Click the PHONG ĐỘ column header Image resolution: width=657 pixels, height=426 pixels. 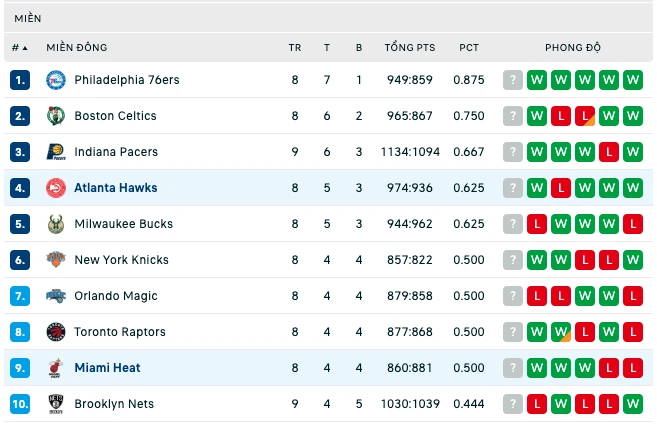[x=573, y=47]
